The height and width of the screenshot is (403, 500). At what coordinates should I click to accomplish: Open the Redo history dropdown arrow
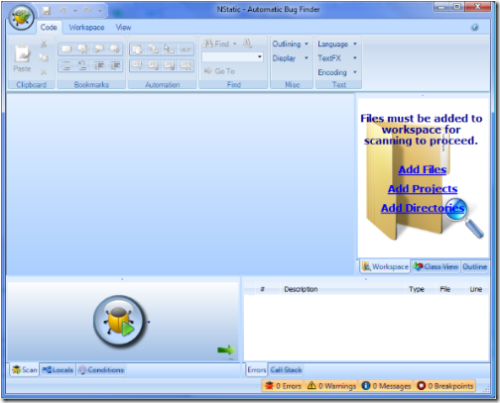pos(100,11)
